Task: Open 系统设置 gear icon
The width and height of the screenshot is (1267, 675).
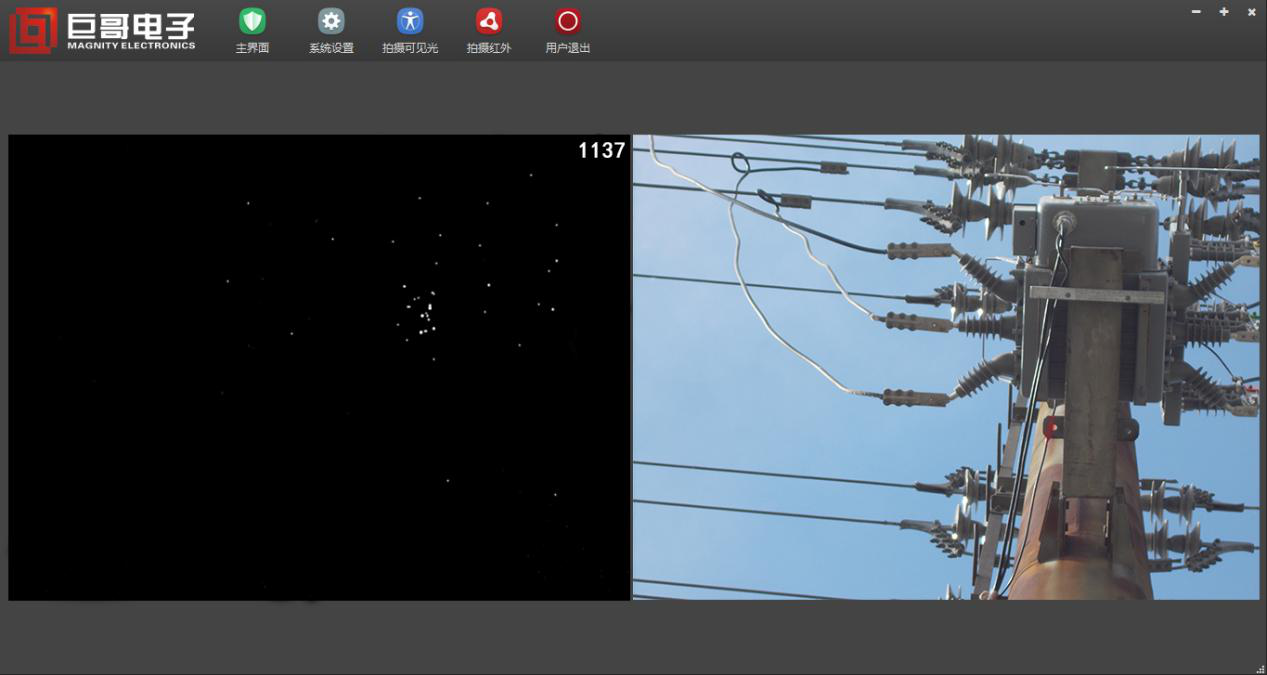Action: (x=331, y=21)
